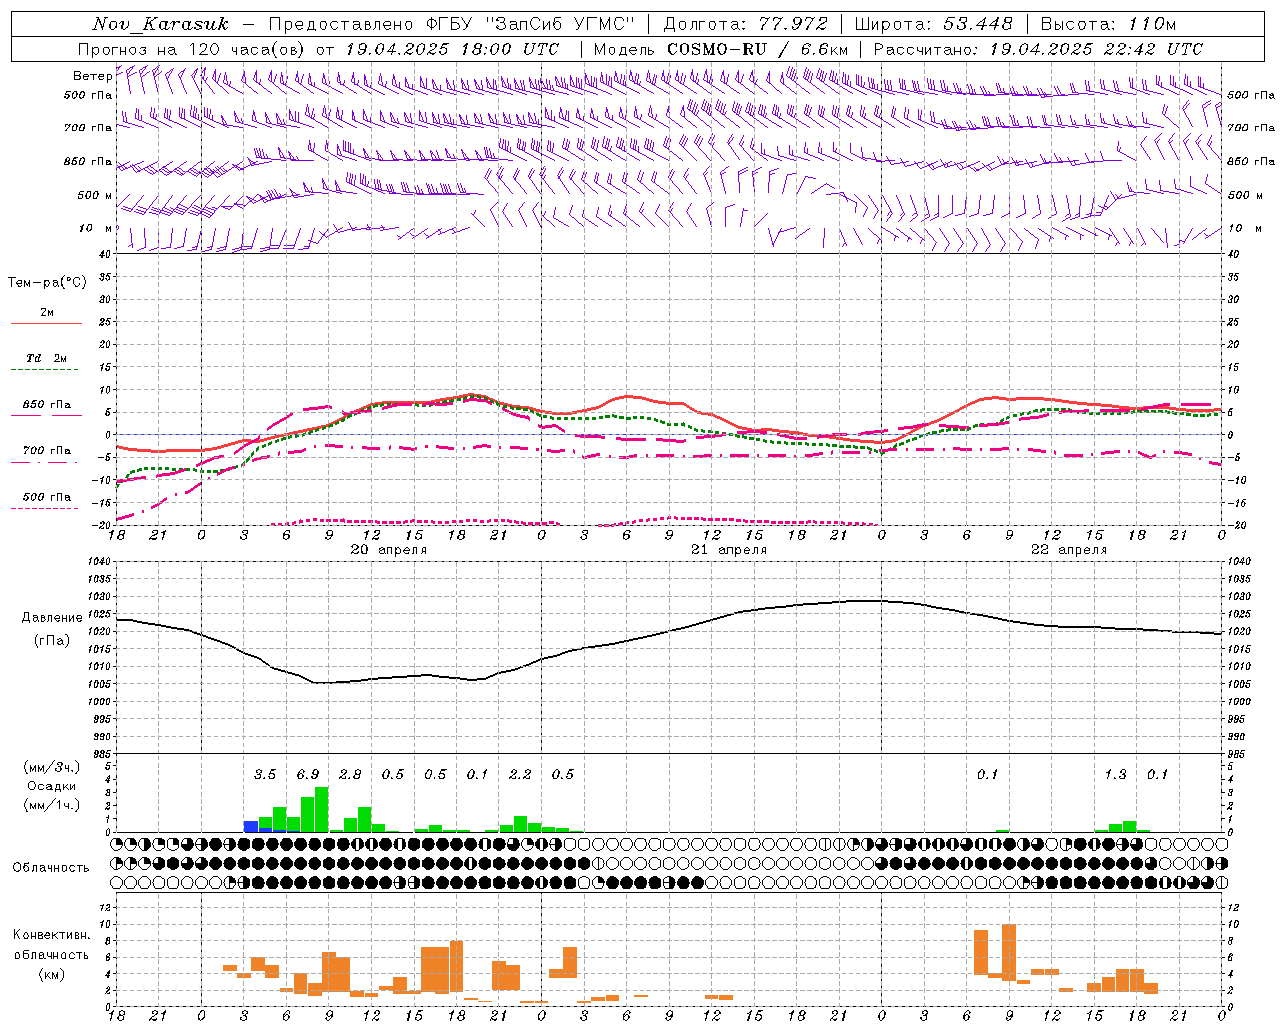Click the 2.8 precipitation total
This screenshot has width=1280, height=1024.
(x=350, y=775)
